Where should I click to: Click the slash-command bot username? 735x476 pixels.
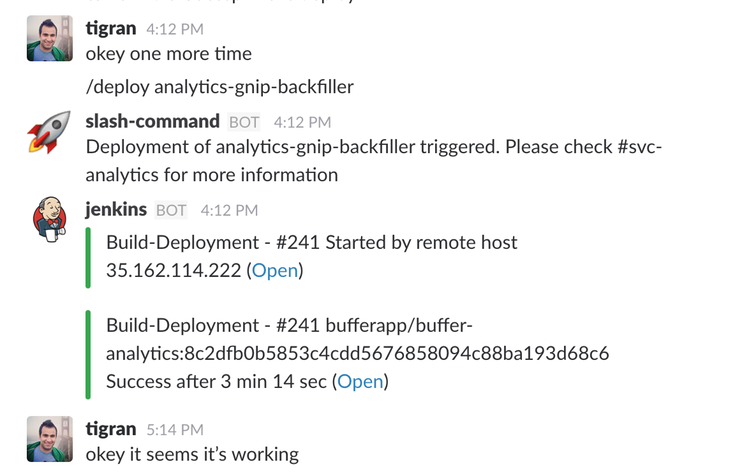[x=152, y=121]
